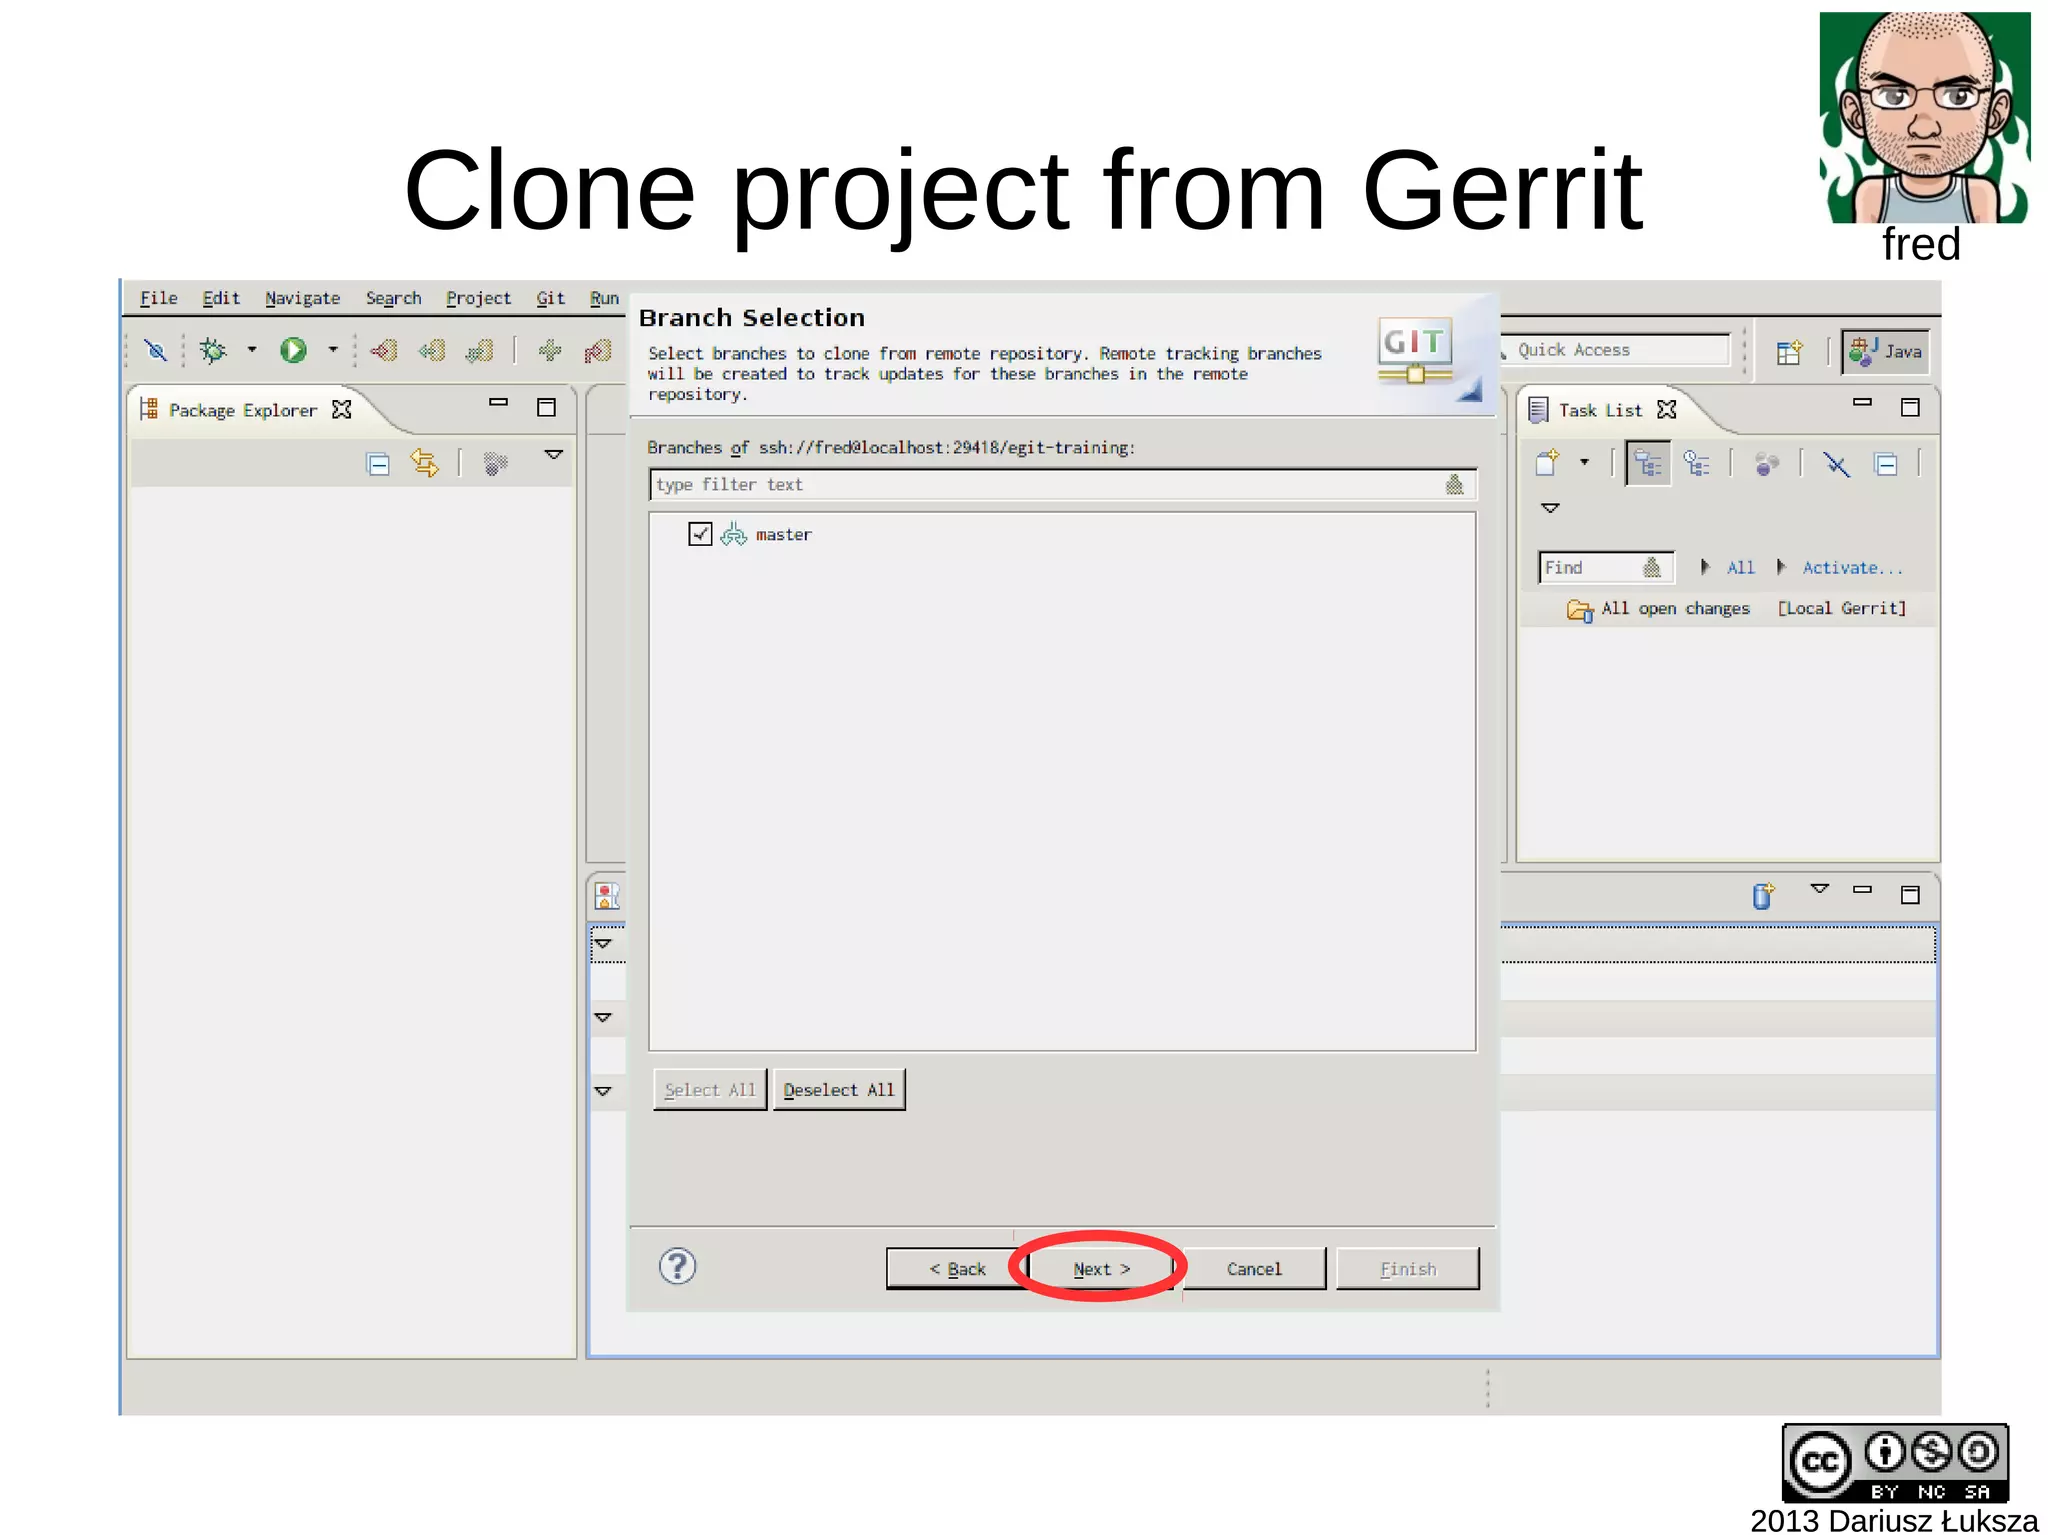The image size is (2048, 1535).
Task: Click the green plus toolbar icon
Action: pyautogui.click(x=550, y=350)
